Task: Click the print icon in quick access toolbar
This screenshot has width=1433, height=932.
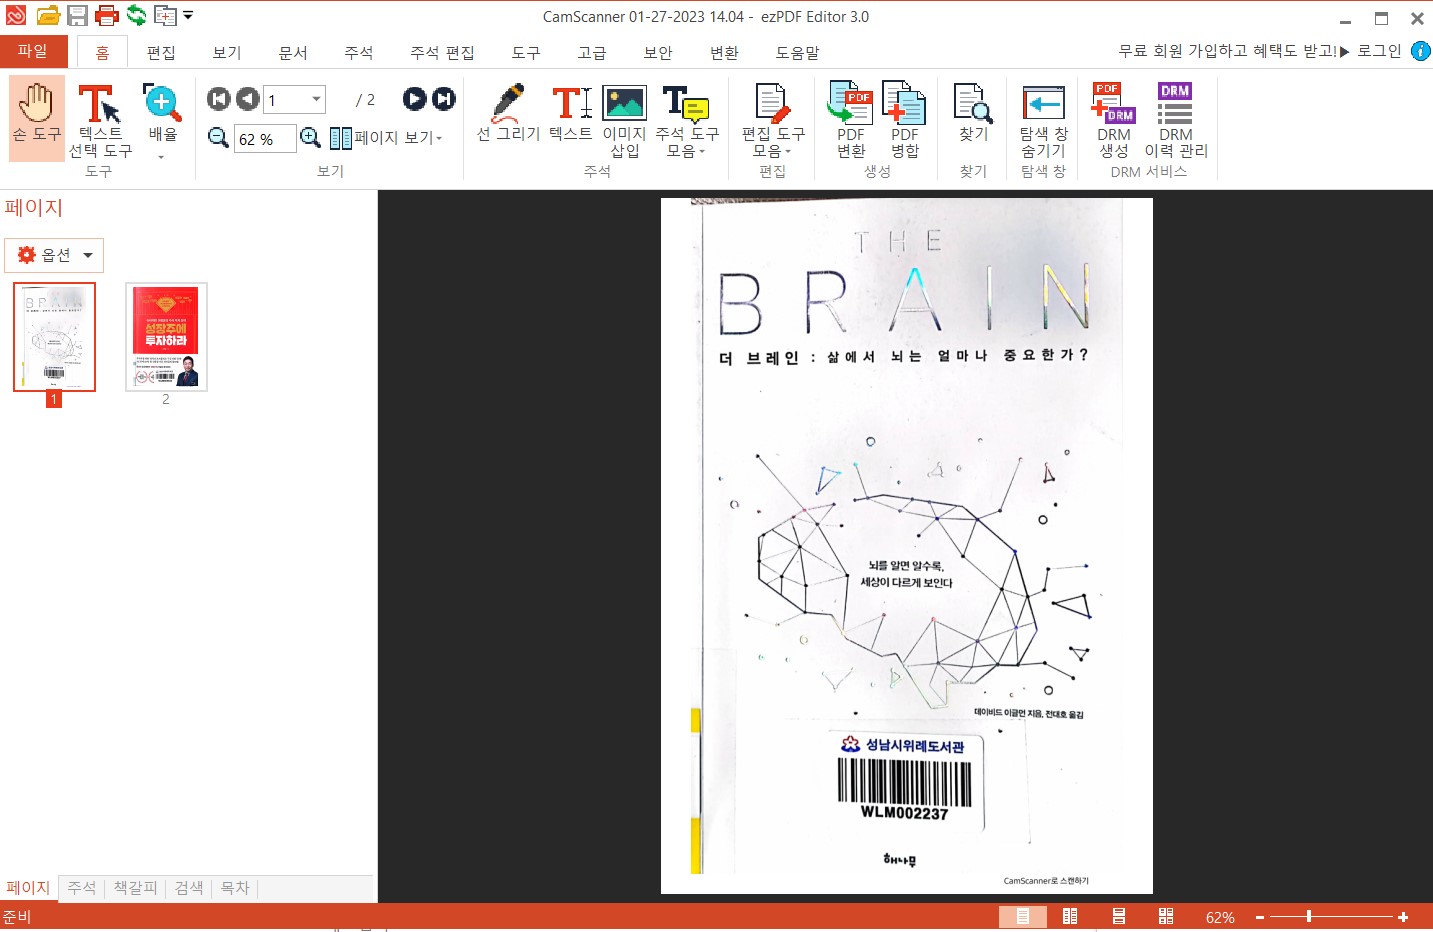Action: coord(107,15)
